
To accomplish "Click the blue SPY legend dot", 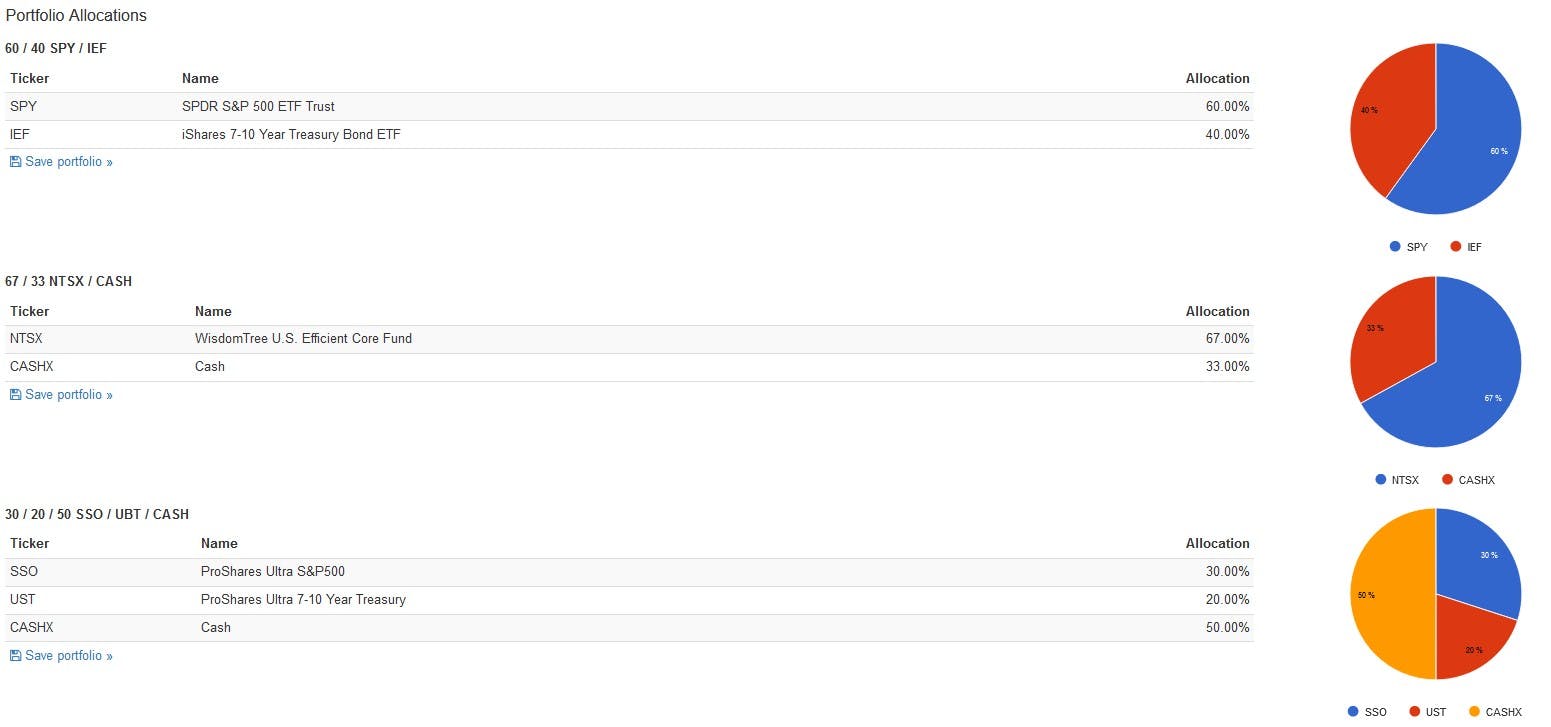I will tap(1395, 247).
